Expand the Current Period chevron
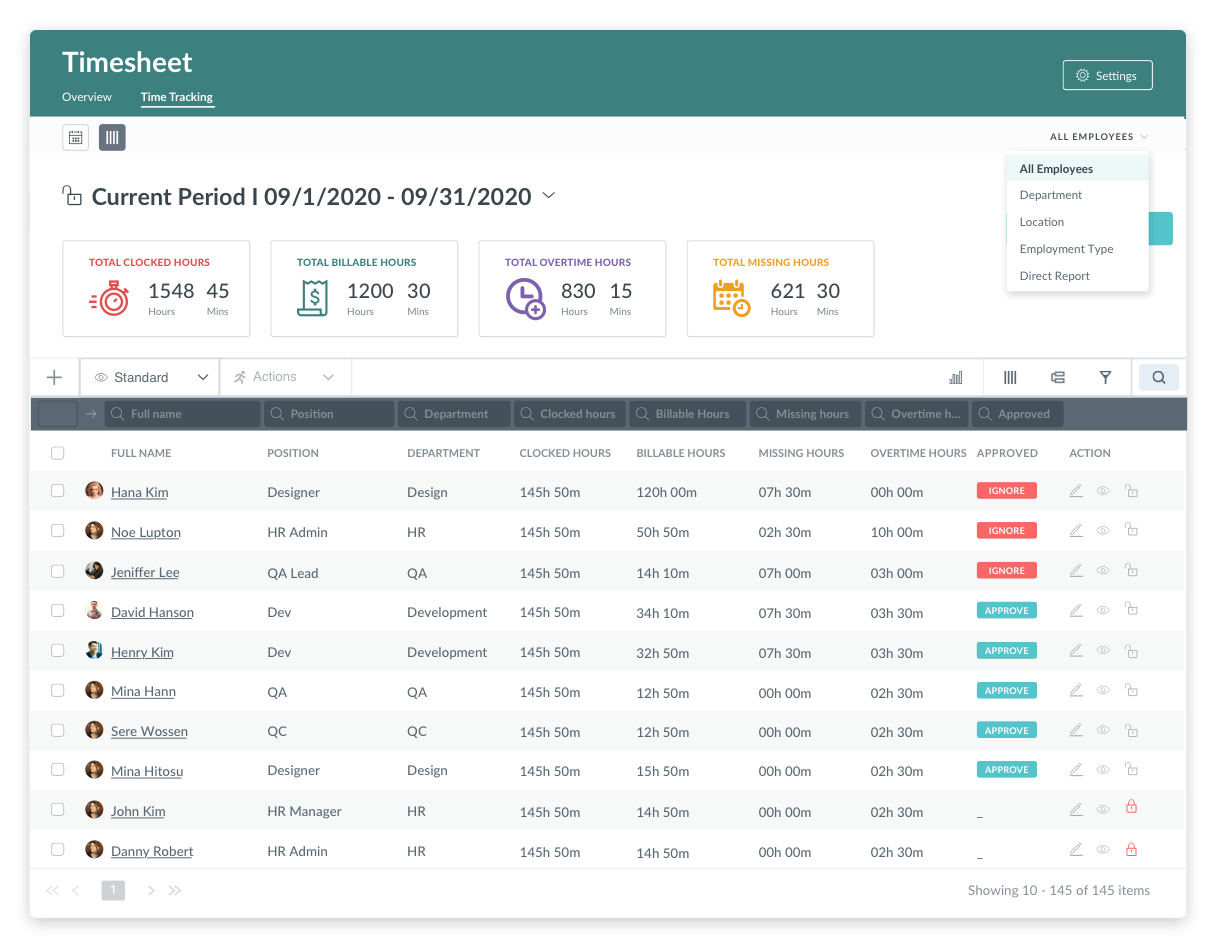 point(548,196)
